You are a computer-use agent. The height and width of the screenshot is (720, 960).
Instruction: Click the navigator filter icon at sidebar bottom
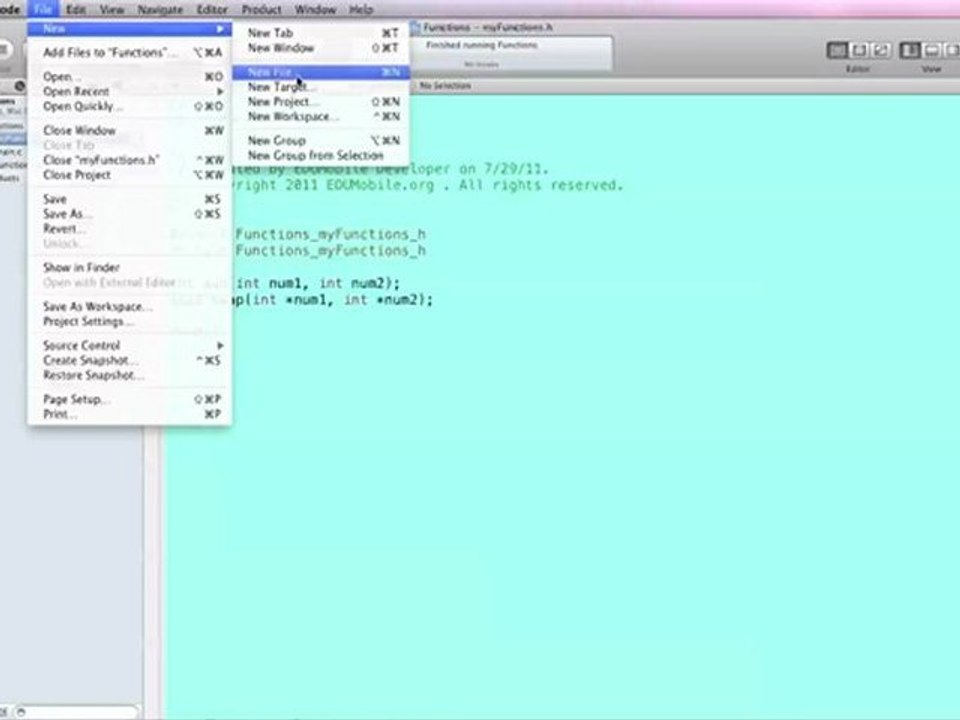pos(21,712)
